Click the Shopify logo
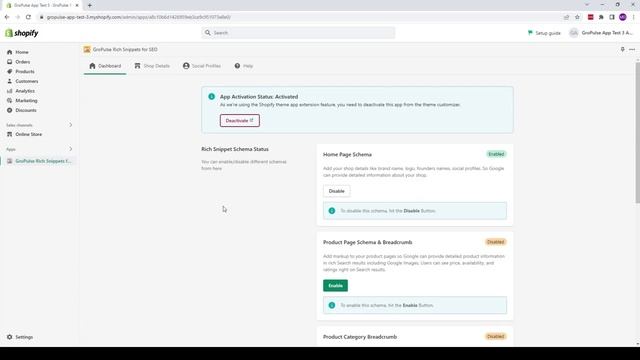640x360 pixels. (x=22, y=33)
